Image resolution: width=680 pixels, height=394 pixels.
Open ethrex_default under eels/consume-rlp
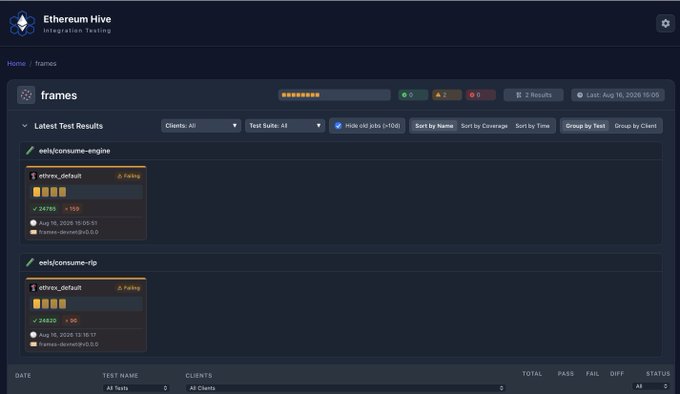60,287
